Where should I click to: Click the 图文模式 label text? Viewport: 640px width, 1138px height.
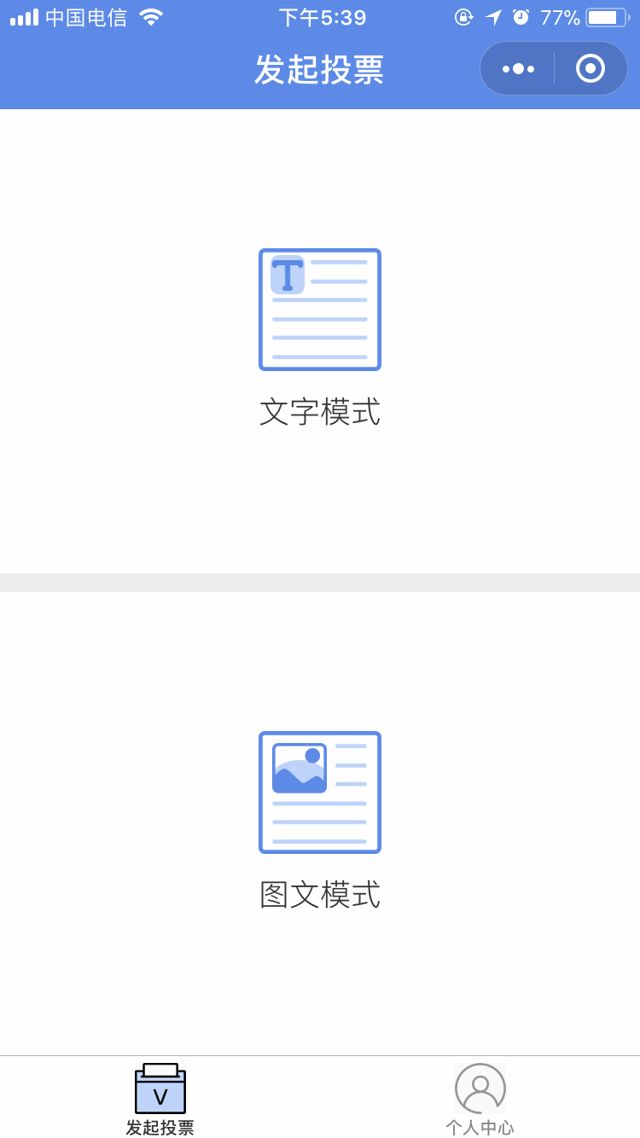pos(320,895)
